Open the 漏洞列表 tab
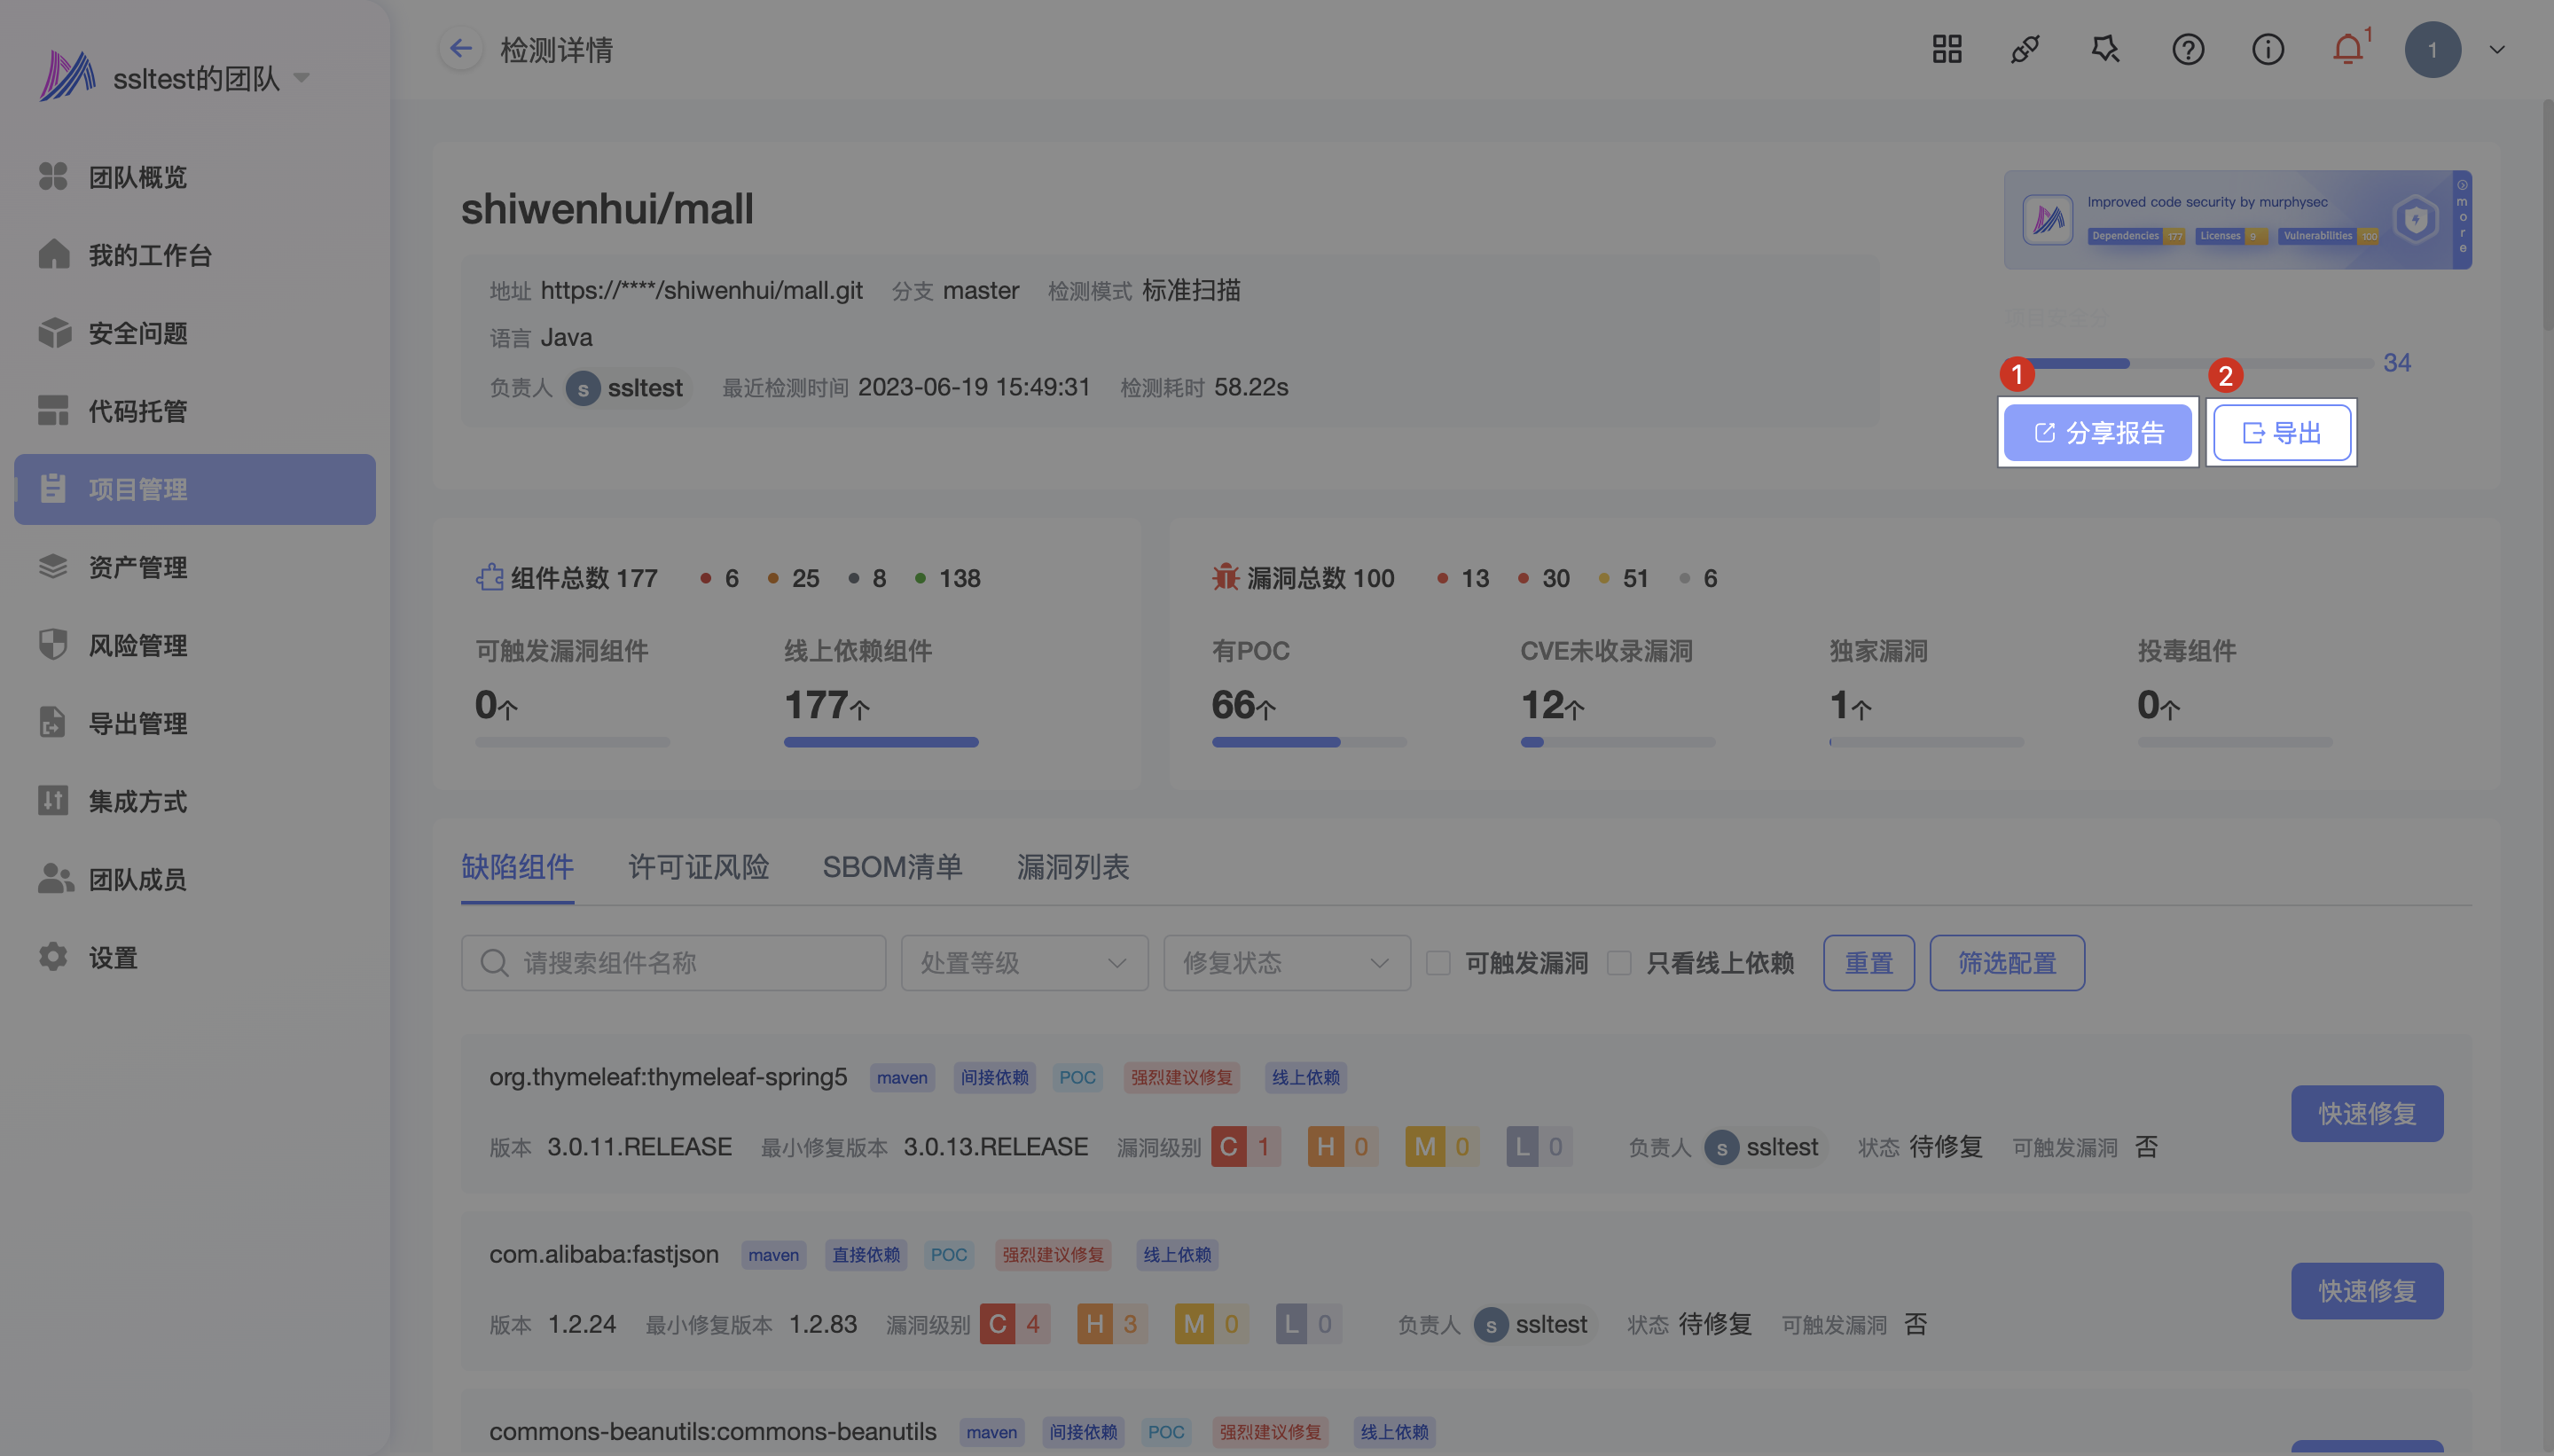Screen dimensions: 2554x1456 (1072, 867)
